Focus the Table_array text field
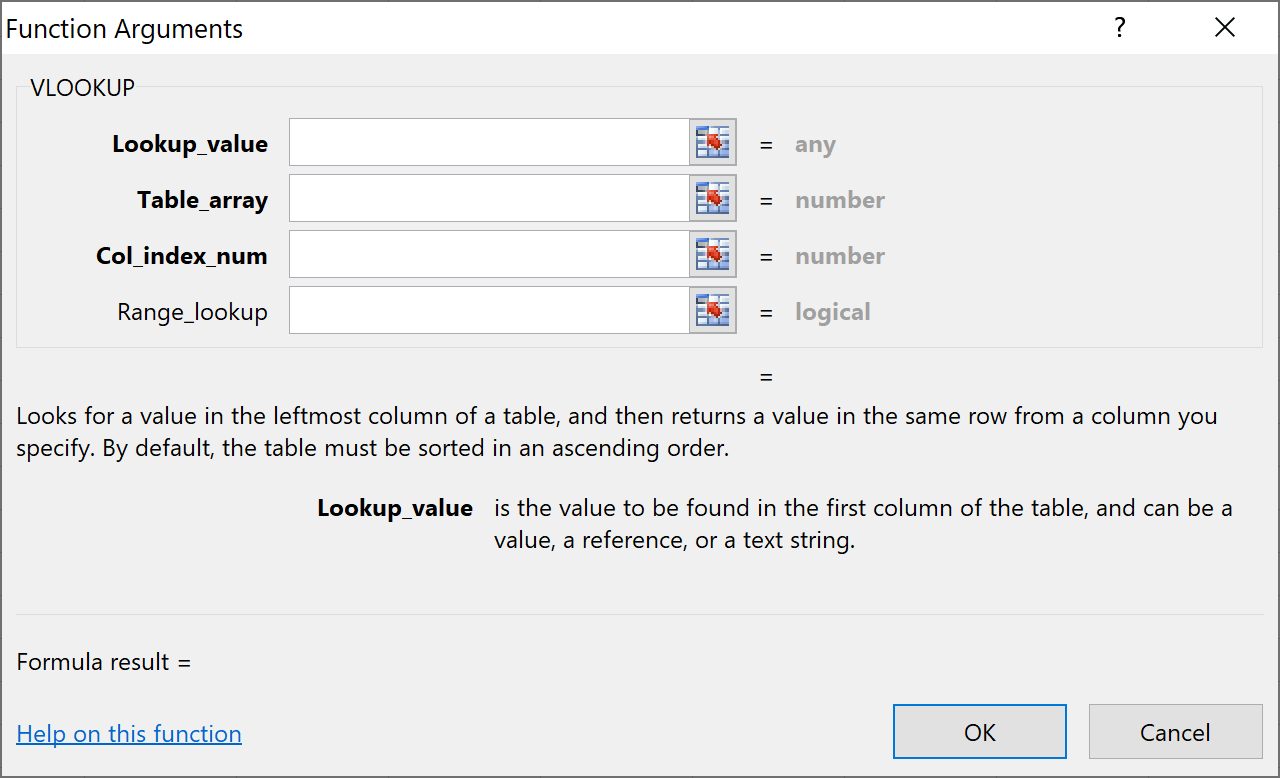The height and width of the screenshot is (778, 1280). pyautogui.click(x=488, y=199)
